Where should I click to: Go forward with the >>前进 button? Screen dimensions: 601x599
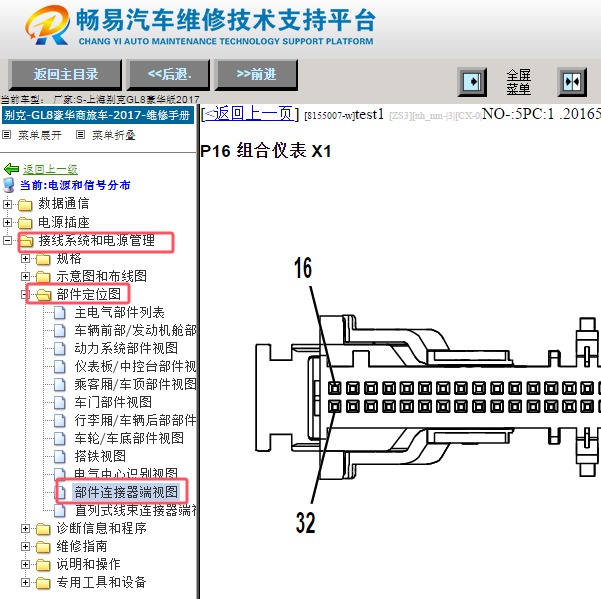(256, 74)
